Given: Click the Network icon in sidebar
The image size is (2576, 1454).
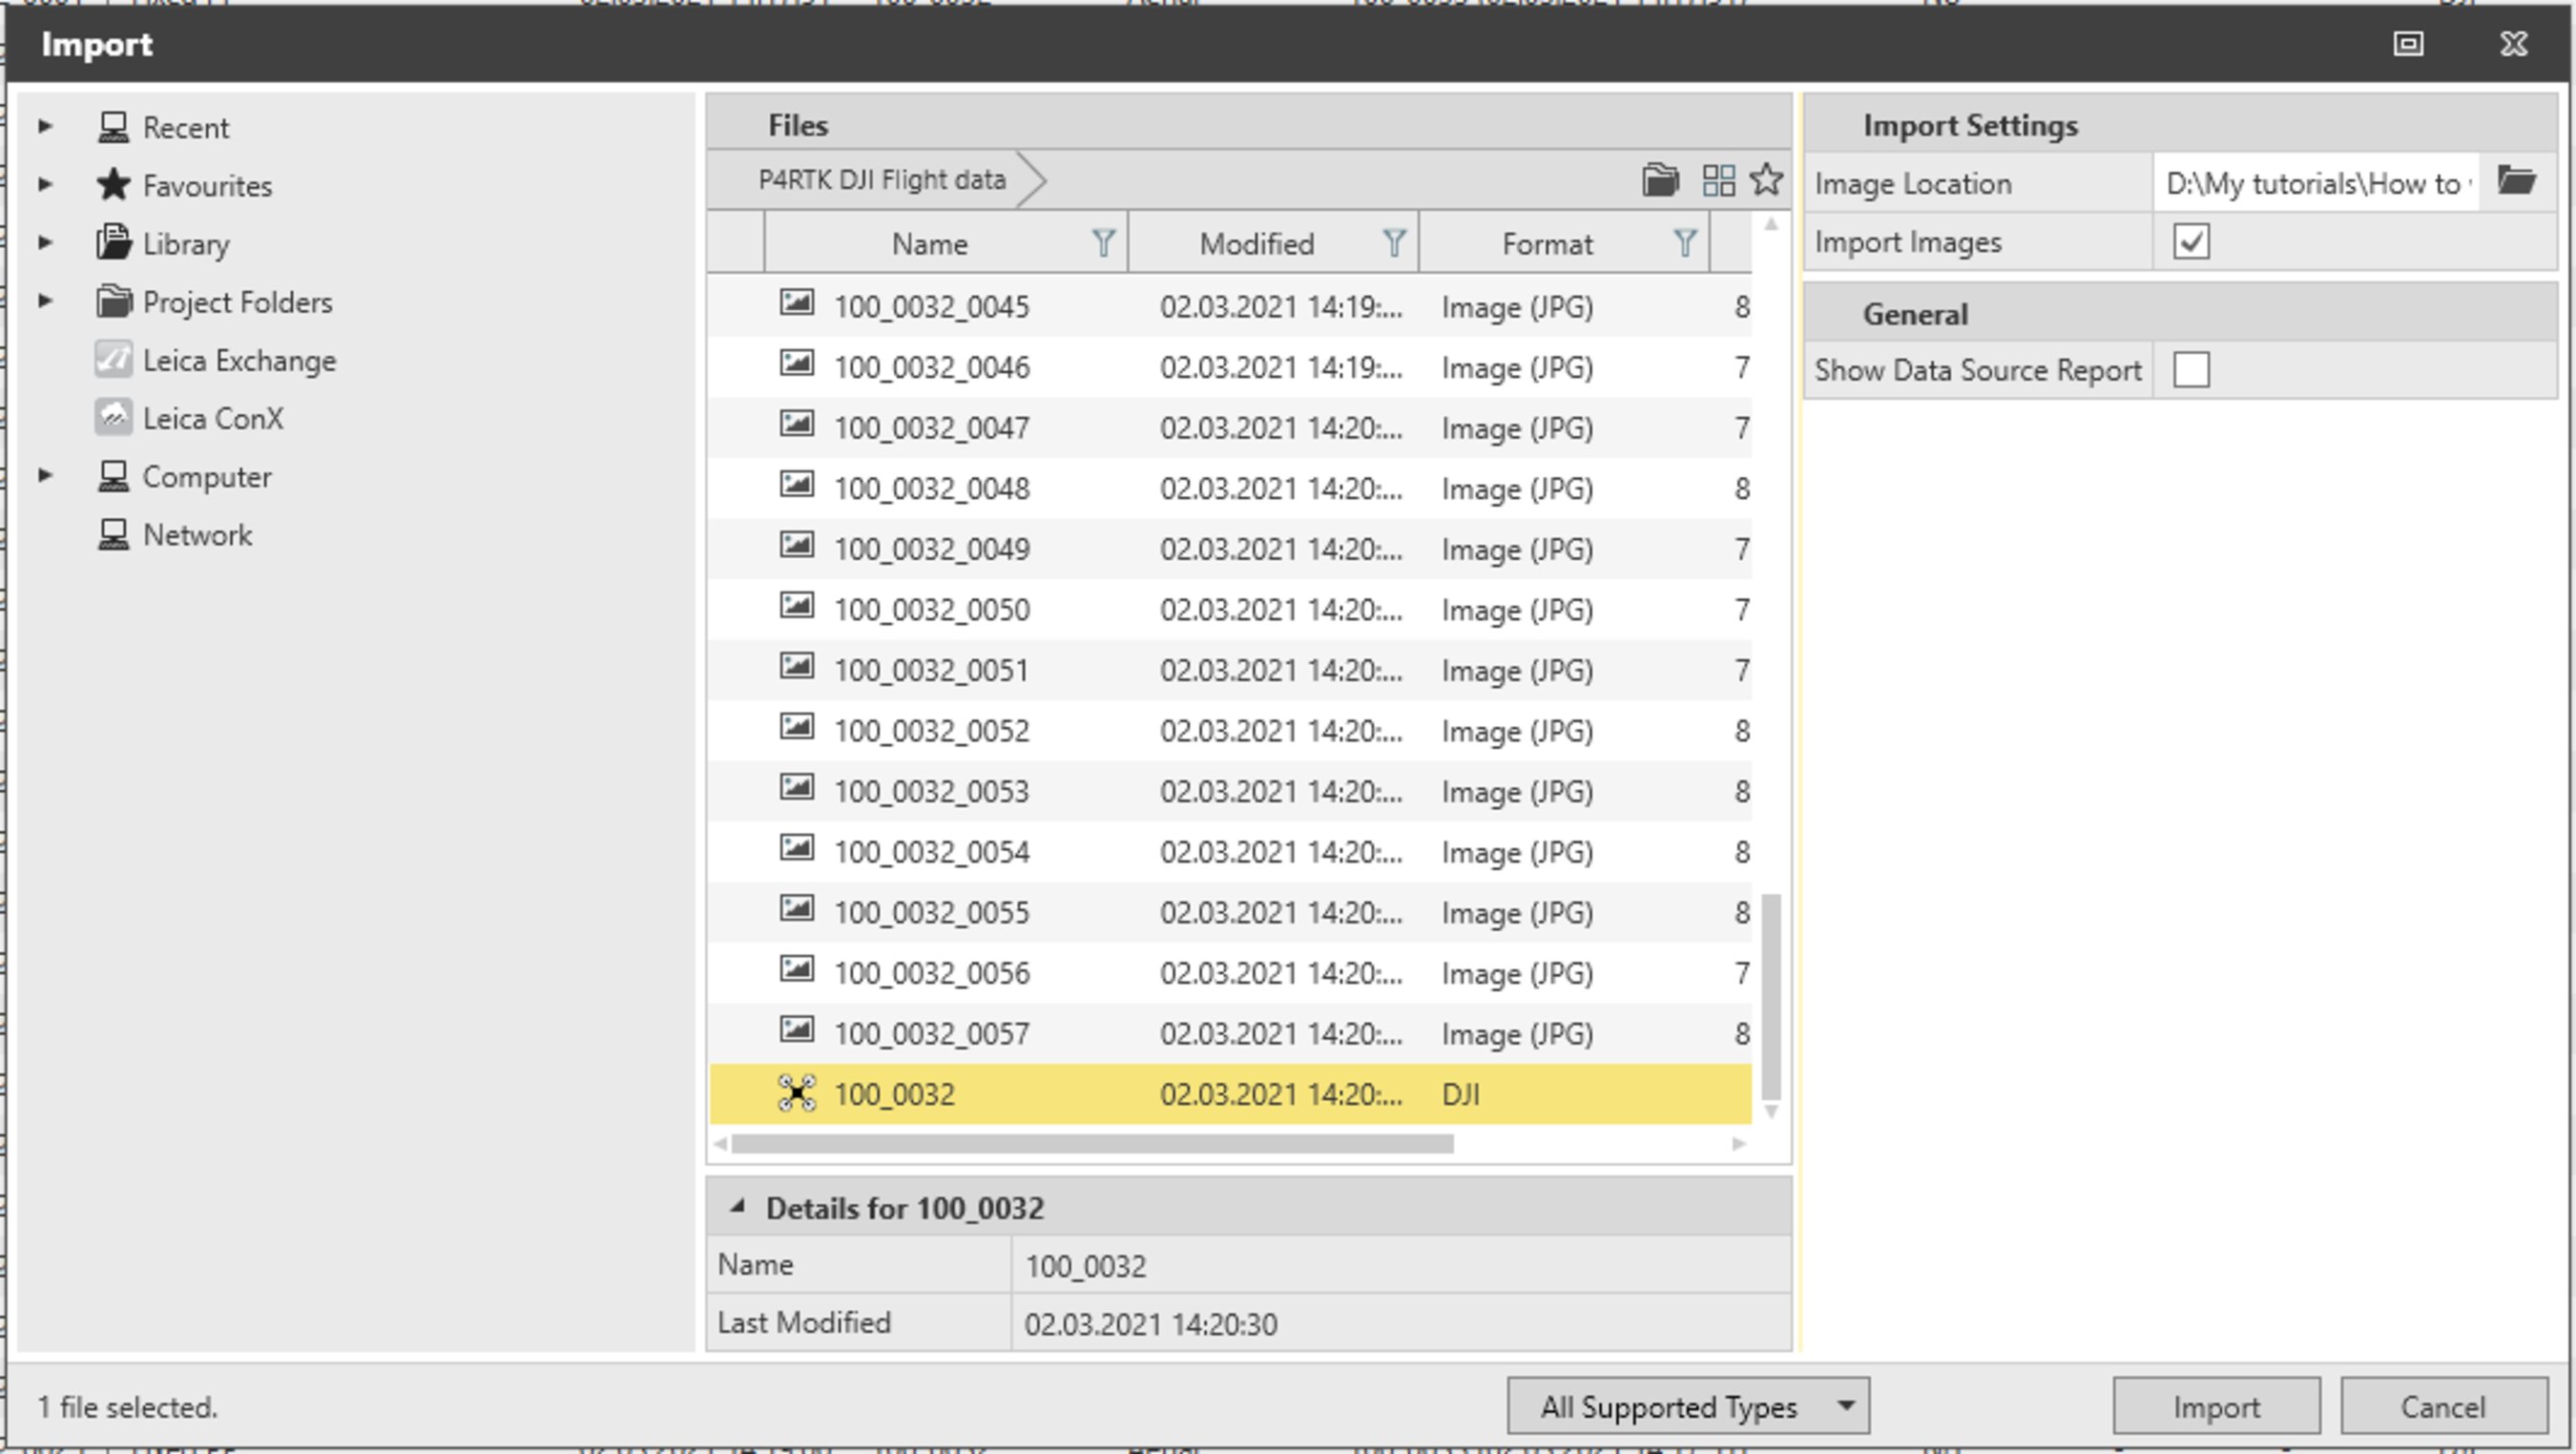Looking at the screenshot, I should pos(113,534).
